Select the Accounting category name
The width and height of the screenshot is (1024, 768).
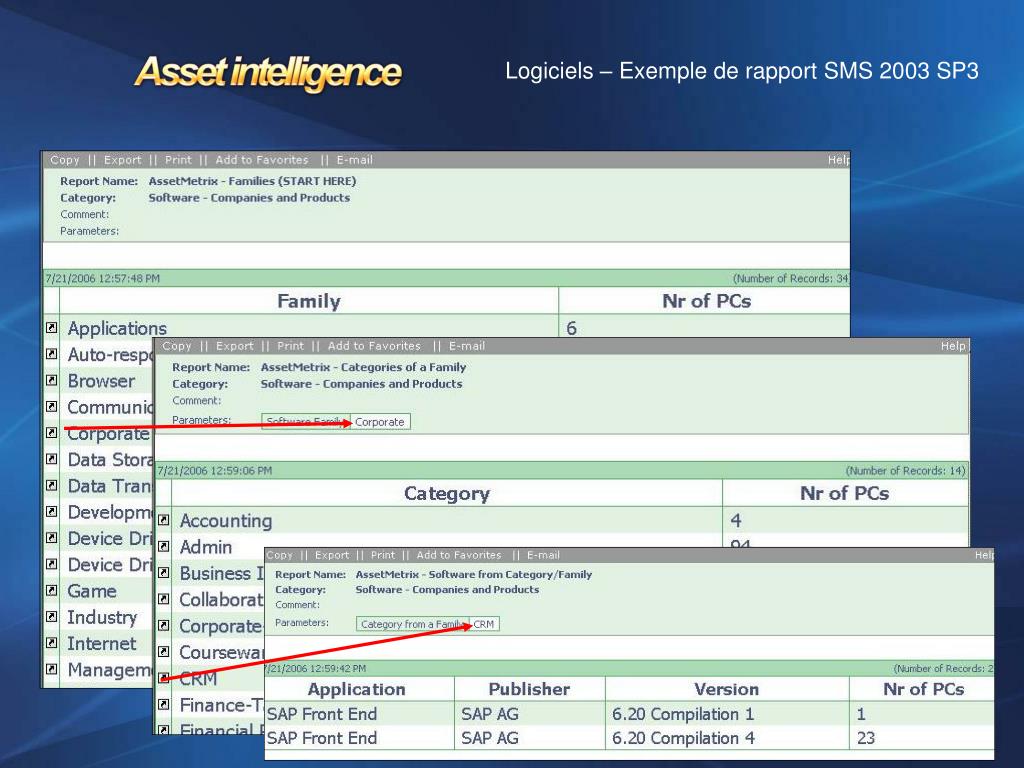[226, 520]
